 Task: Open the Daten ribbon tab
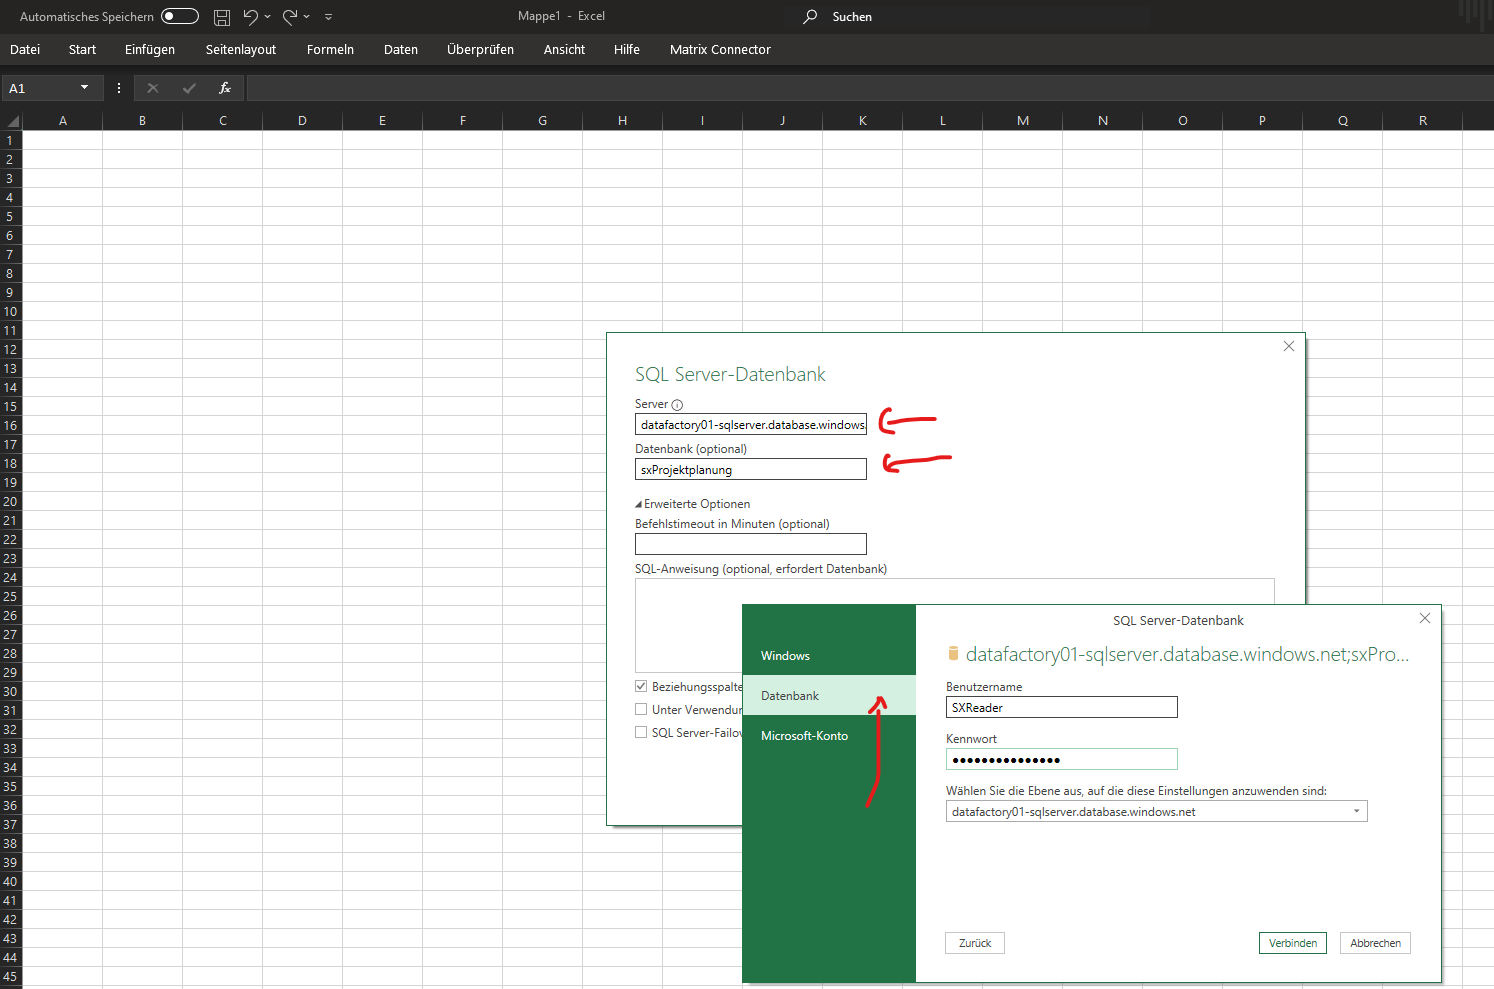(400, 49)
